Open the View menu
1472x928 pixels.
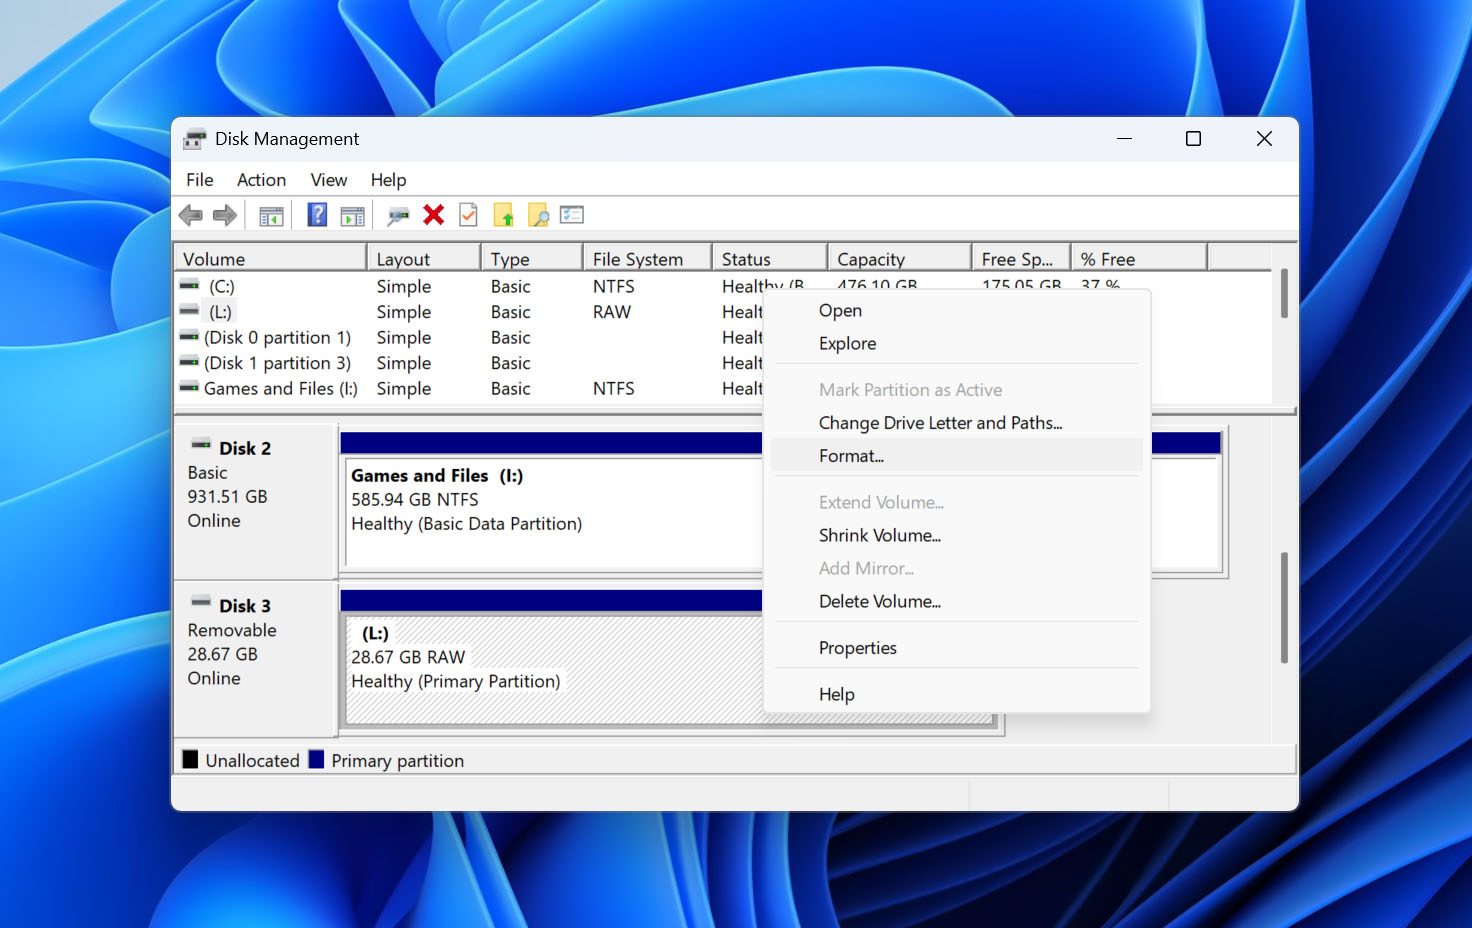click(x=329, y=180)
